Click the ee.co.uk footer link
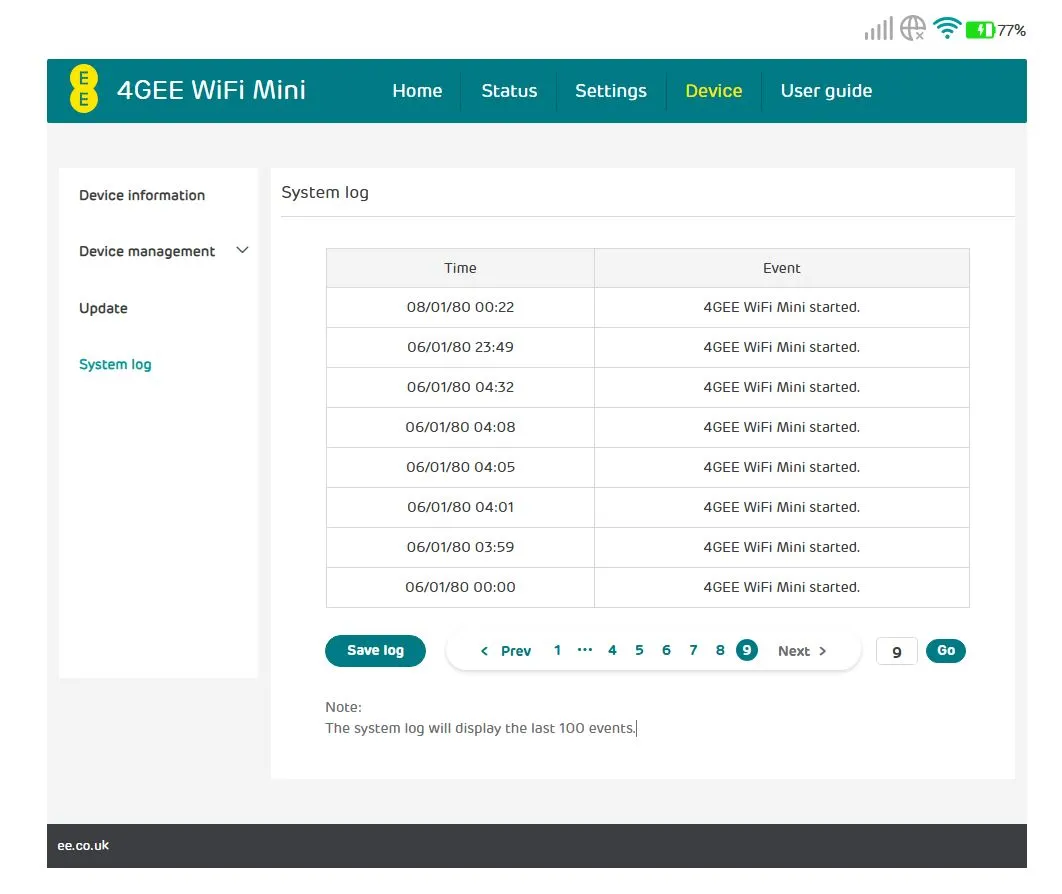The width and height of the screenshot is (1062, 894). point(82,845)
